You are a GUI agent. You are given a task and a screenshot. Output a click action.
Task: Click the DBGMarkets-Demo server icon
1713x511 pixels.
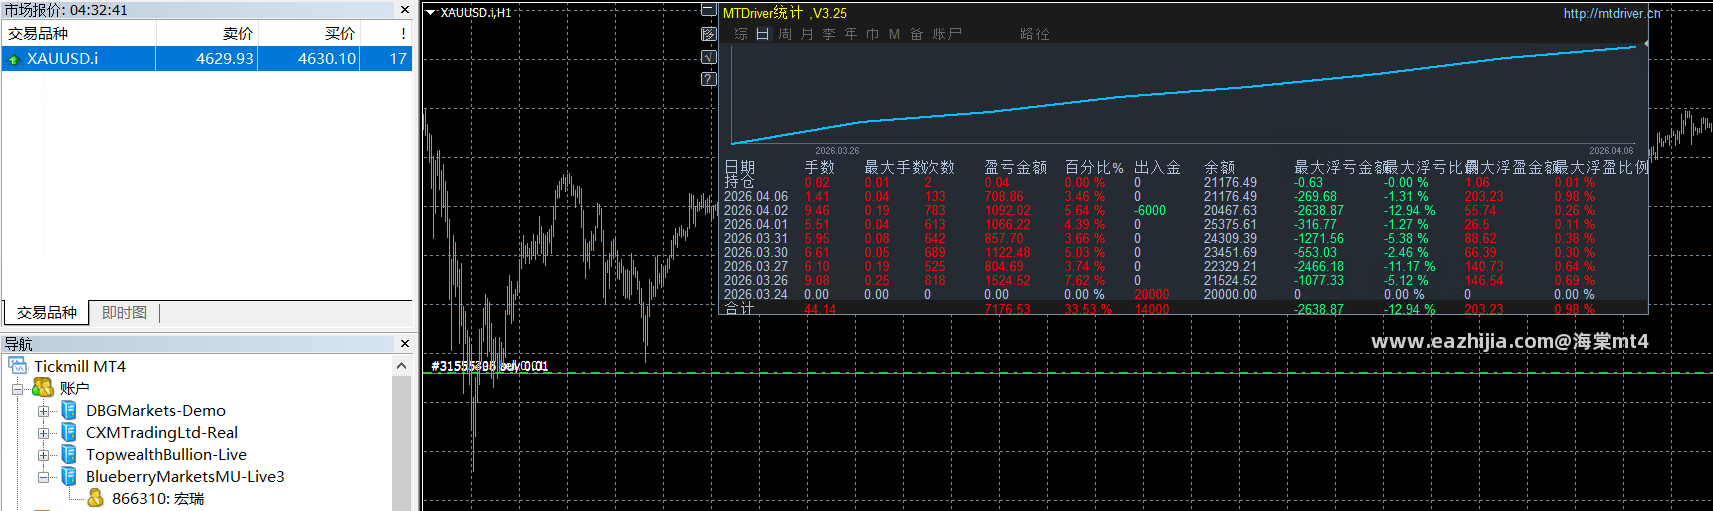69,410
